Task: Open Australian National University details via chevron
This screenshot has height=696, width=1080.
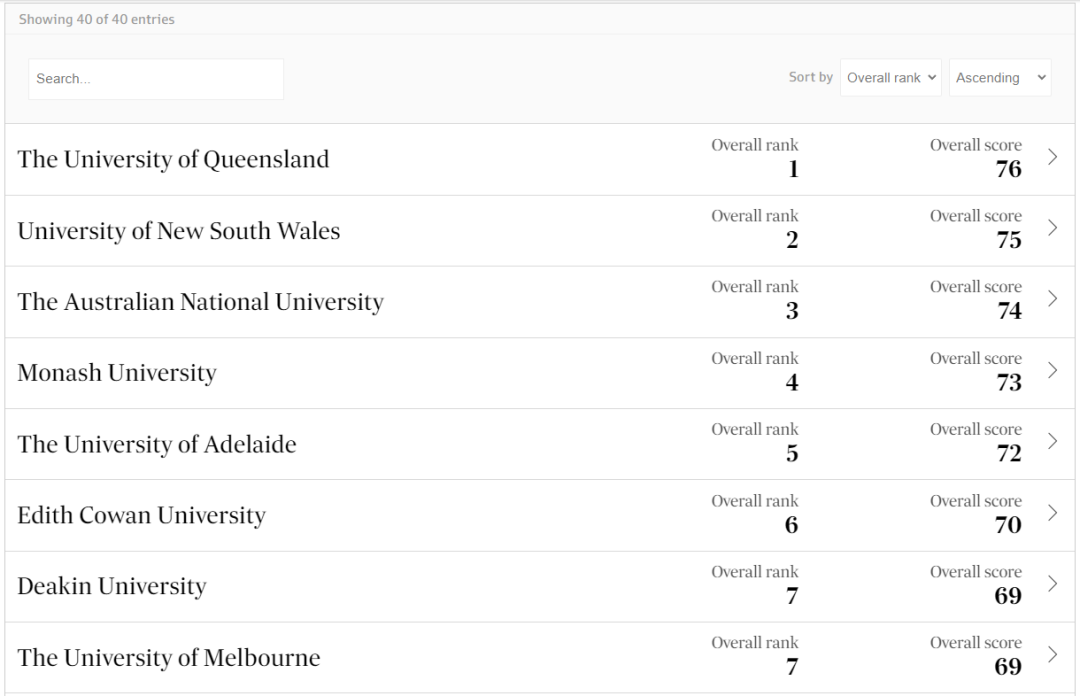Action: pyautogui.click(x=1052, y=299)
